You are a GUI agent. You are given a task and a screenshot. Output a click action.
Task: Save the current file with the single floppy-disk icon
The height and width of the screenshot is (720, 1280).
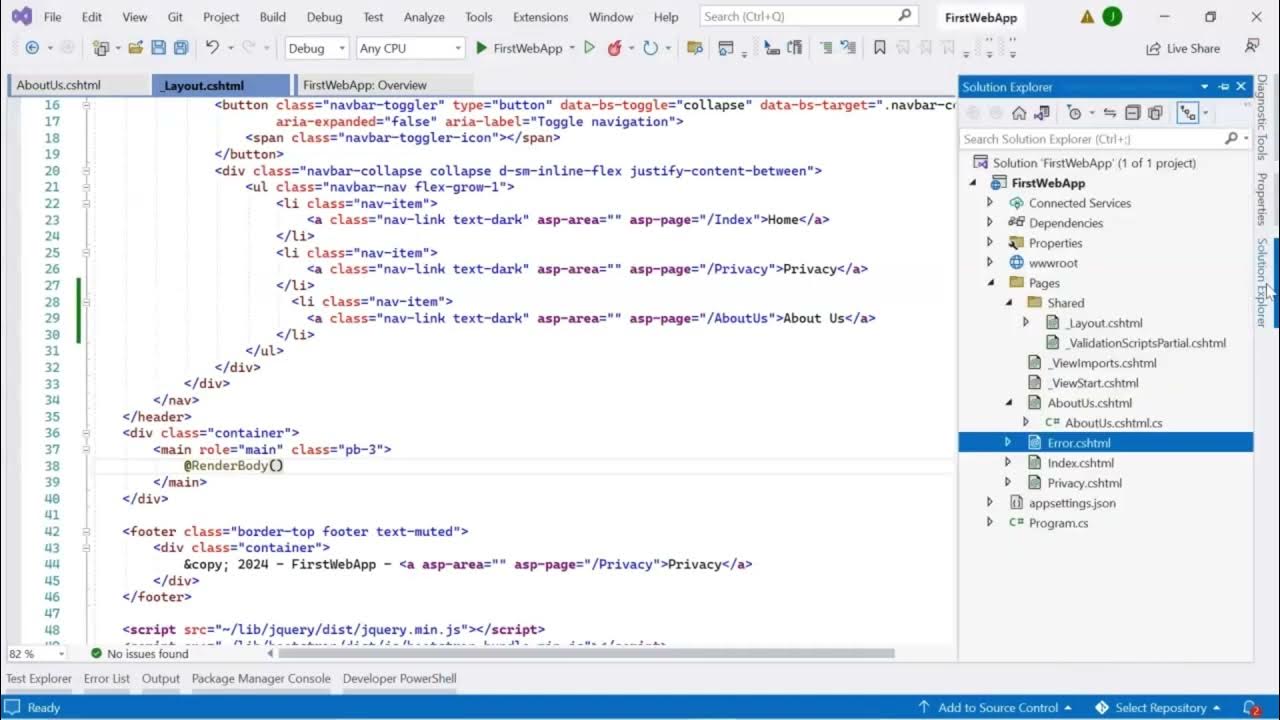click(158, 48)
